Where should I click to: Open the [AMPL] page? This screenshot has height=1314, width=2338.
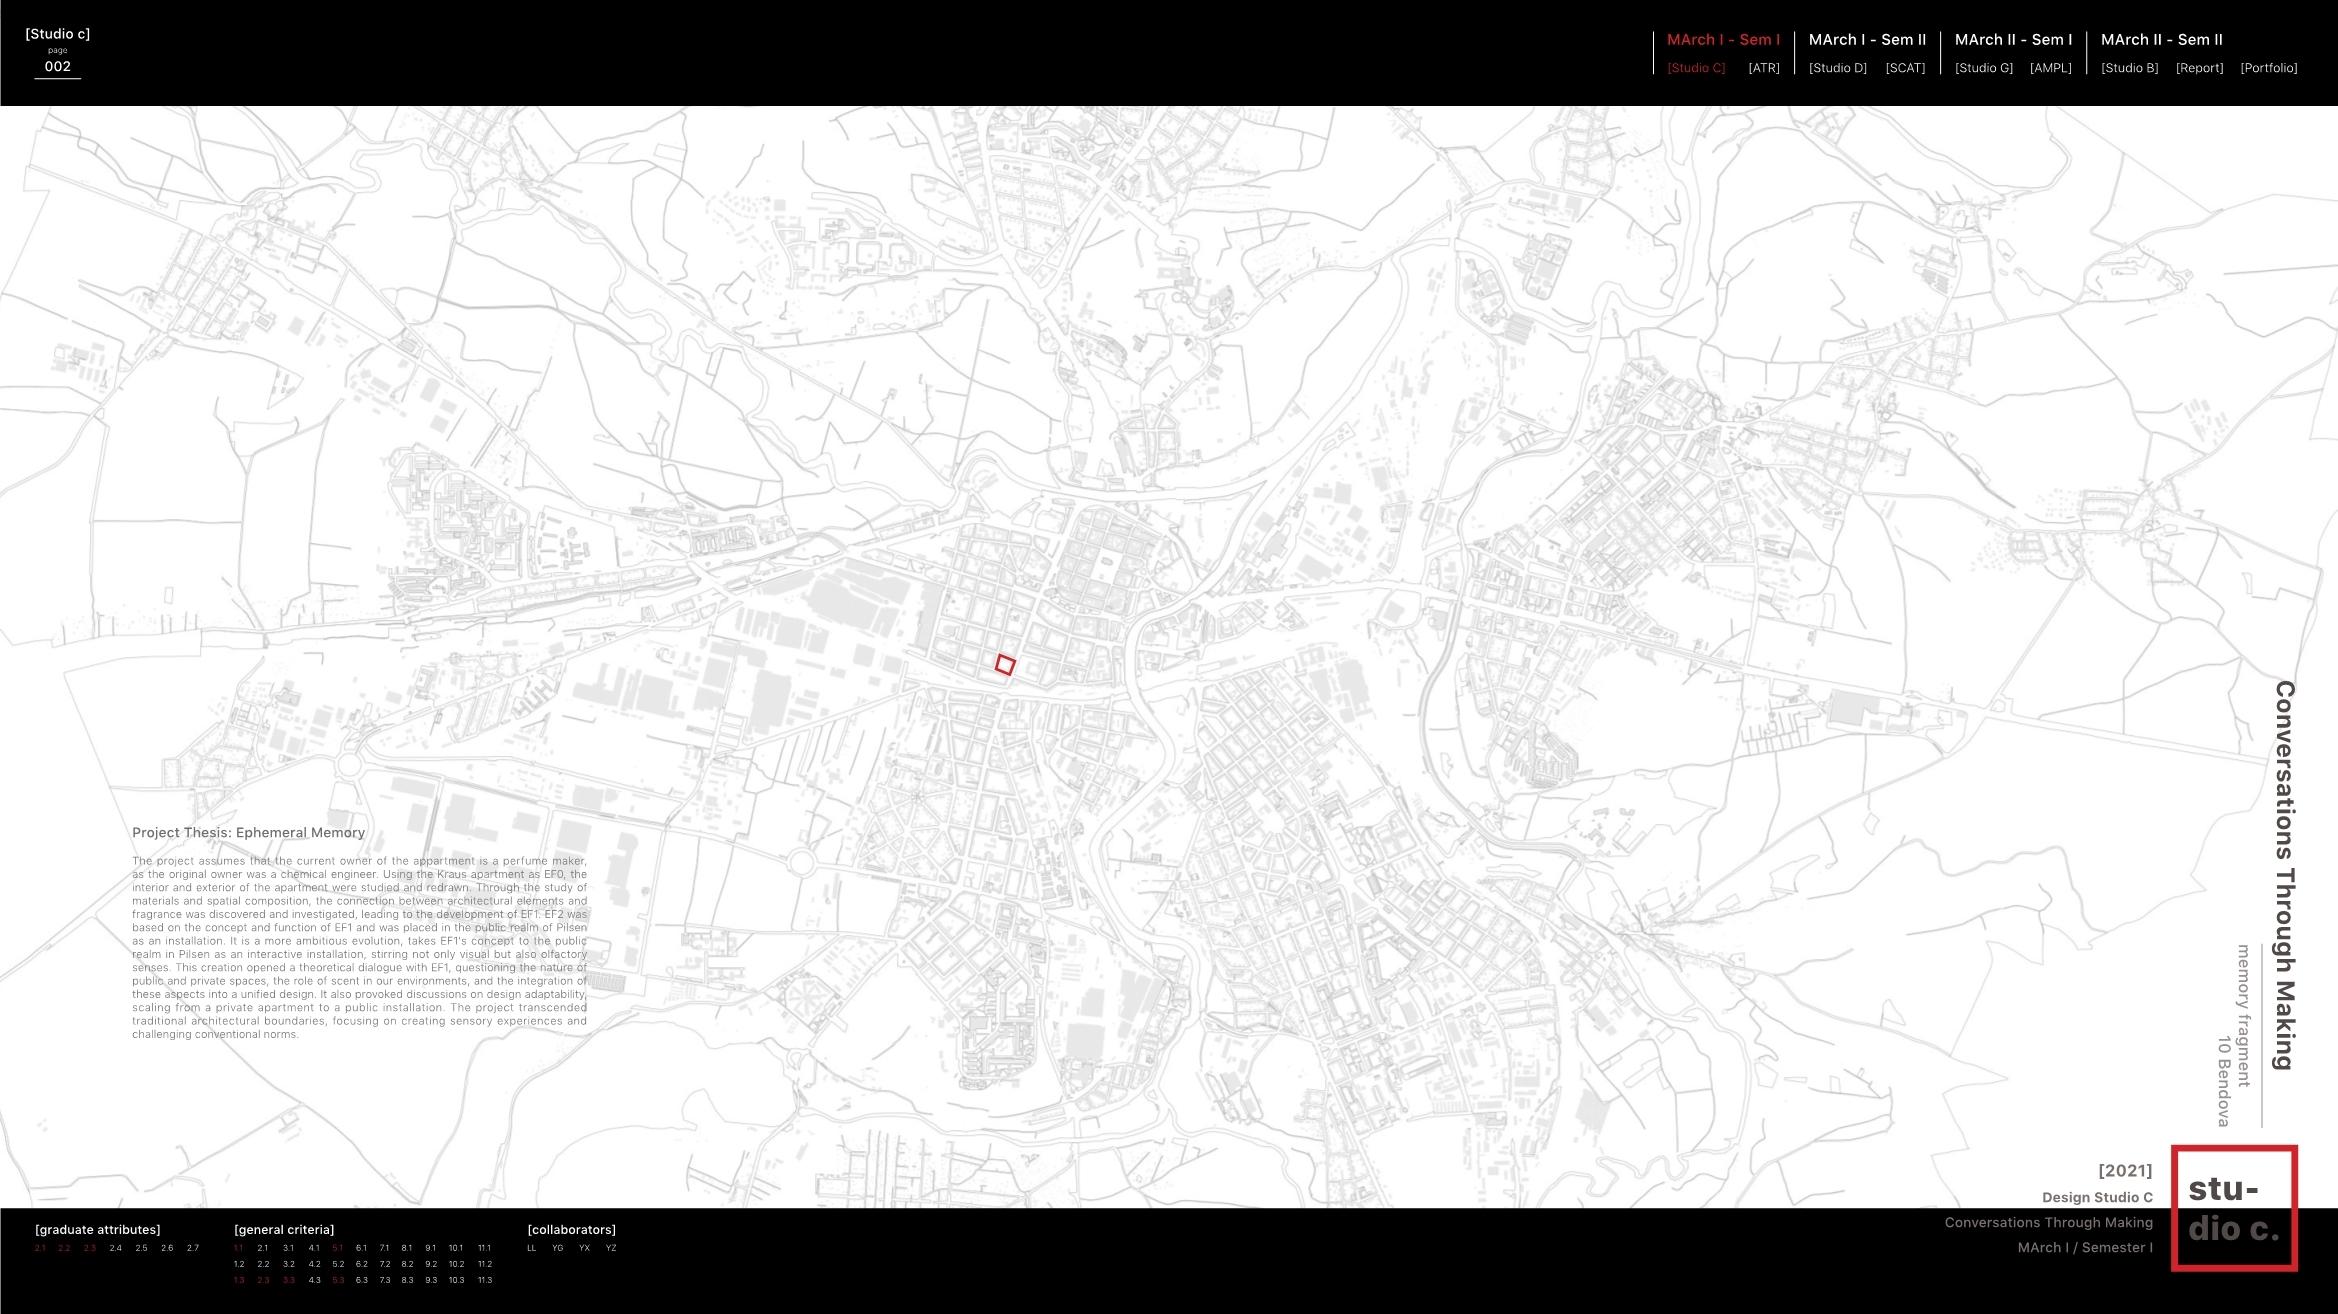pos(2050,68)
